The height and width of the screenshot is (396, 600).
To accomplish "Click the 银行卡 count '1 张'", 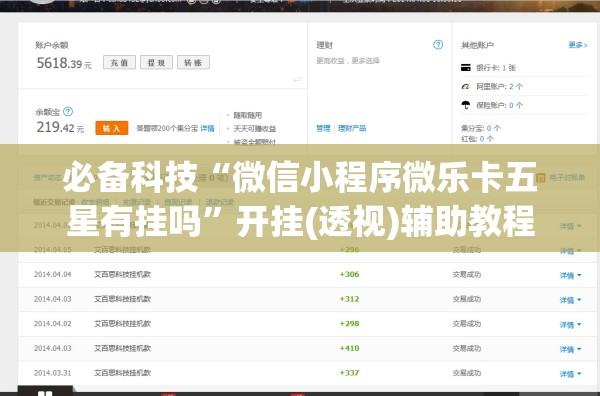I will [509, 68].
